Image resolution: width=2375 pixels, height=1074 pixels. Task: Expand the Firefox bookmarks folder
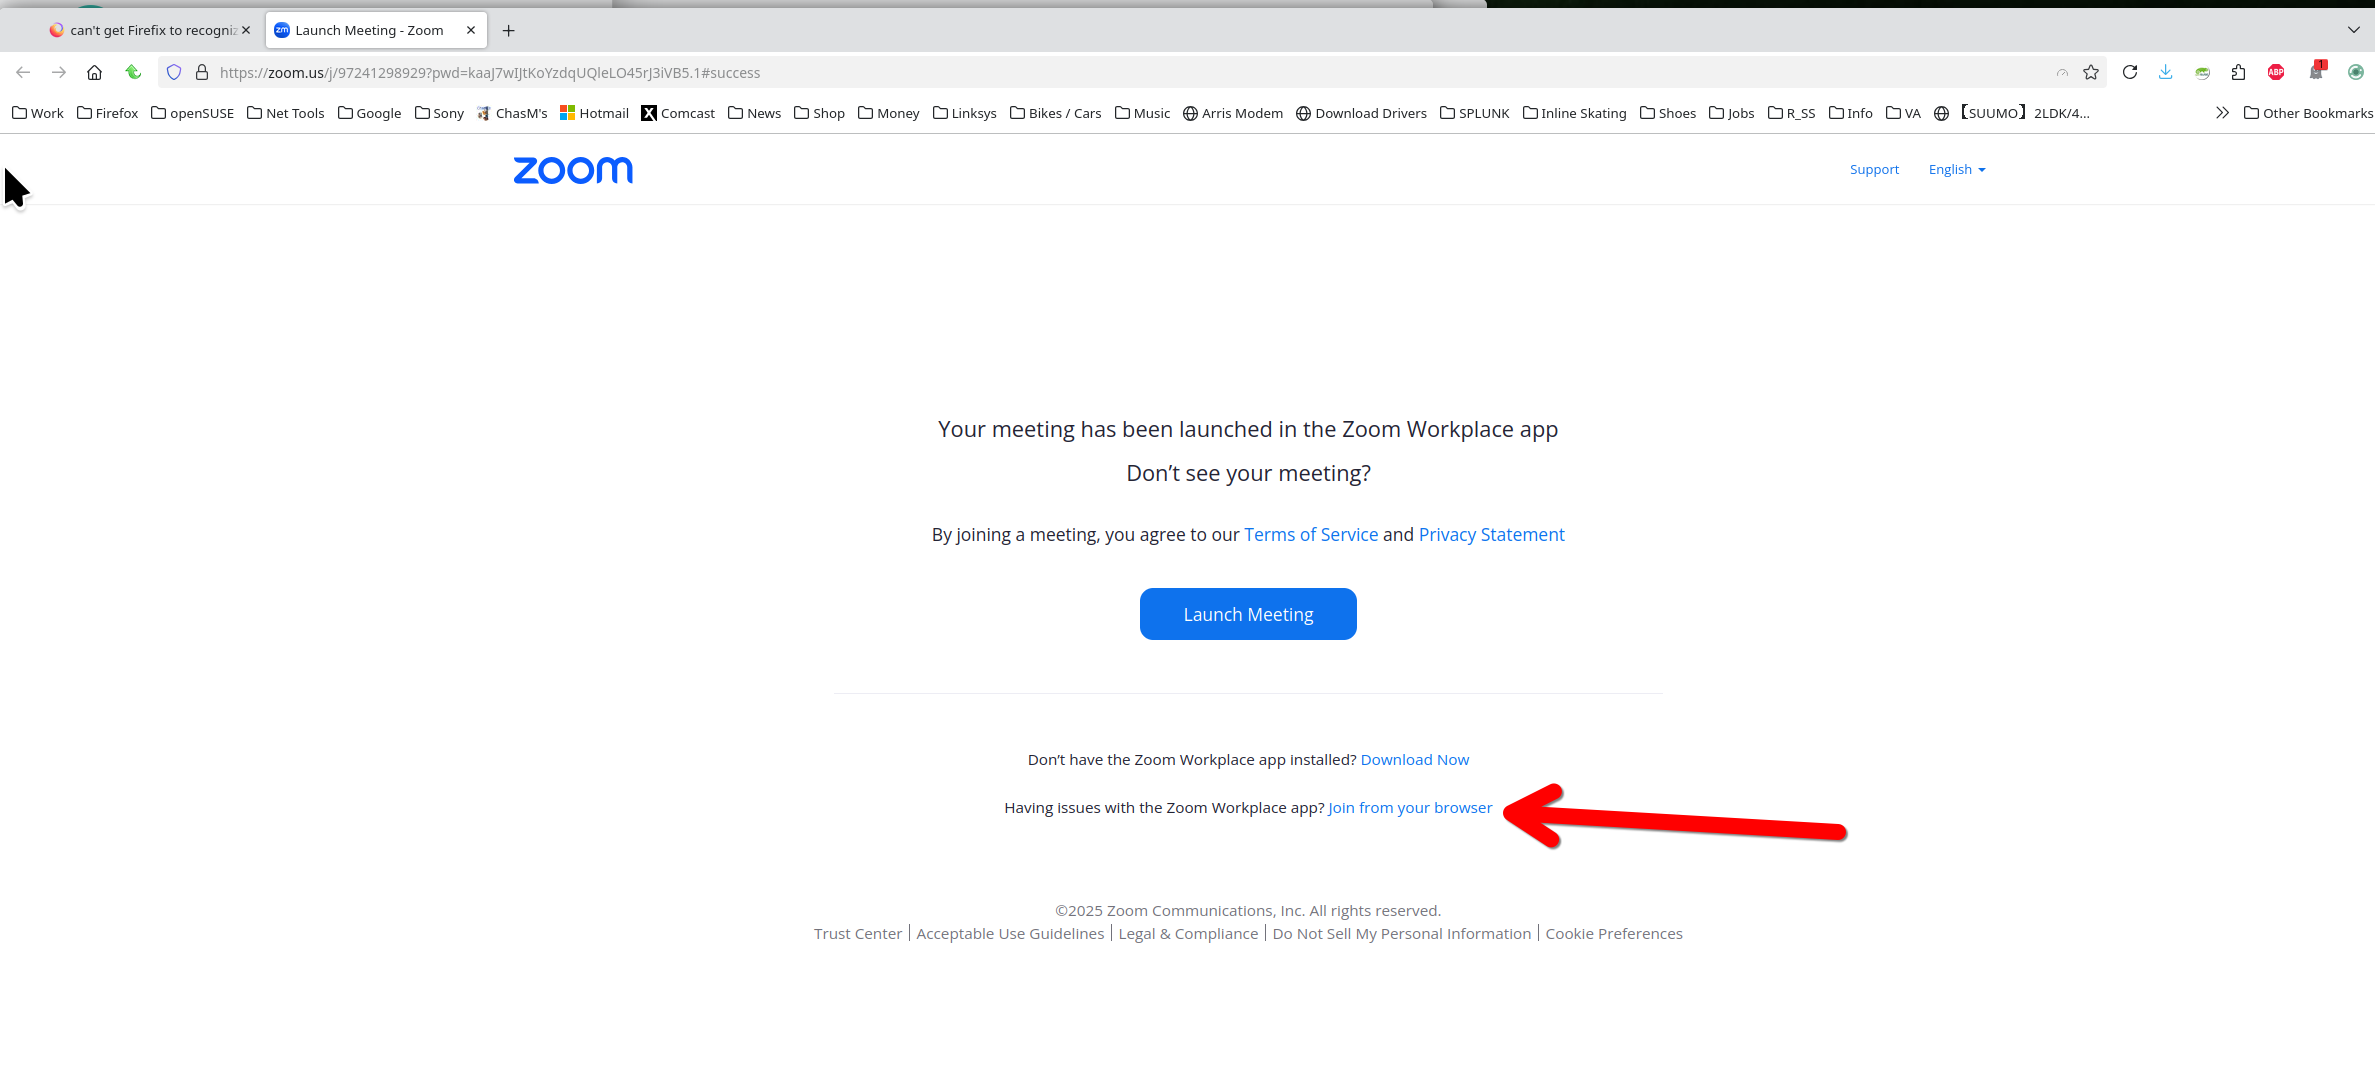(x=108, y=113)
